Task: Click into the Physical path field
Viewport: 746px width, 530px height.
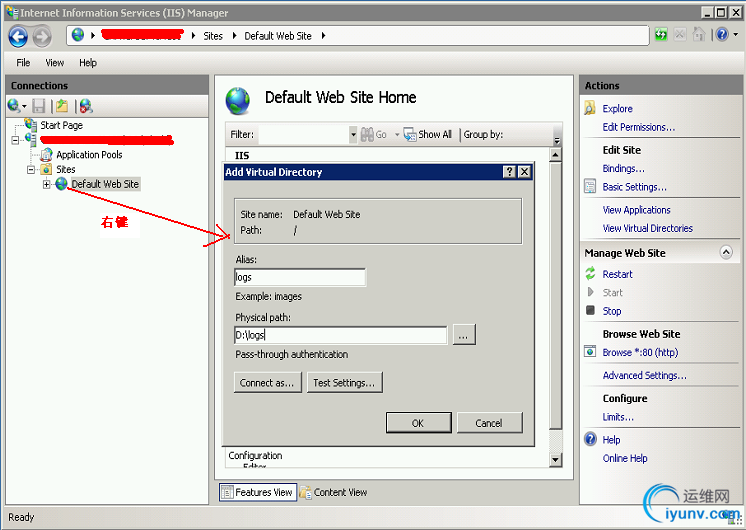Action: click(341, 335)
